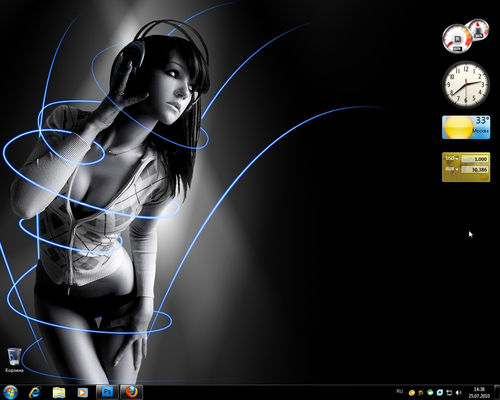Click the USD amount field showing 1,000

coord(475,159)
